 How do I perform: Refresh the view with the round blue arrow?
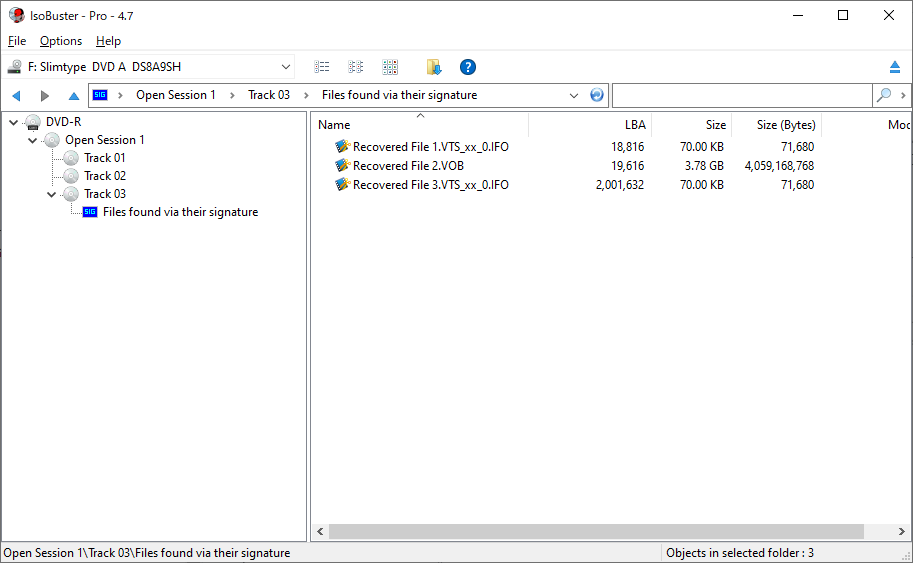click(596, 95)
